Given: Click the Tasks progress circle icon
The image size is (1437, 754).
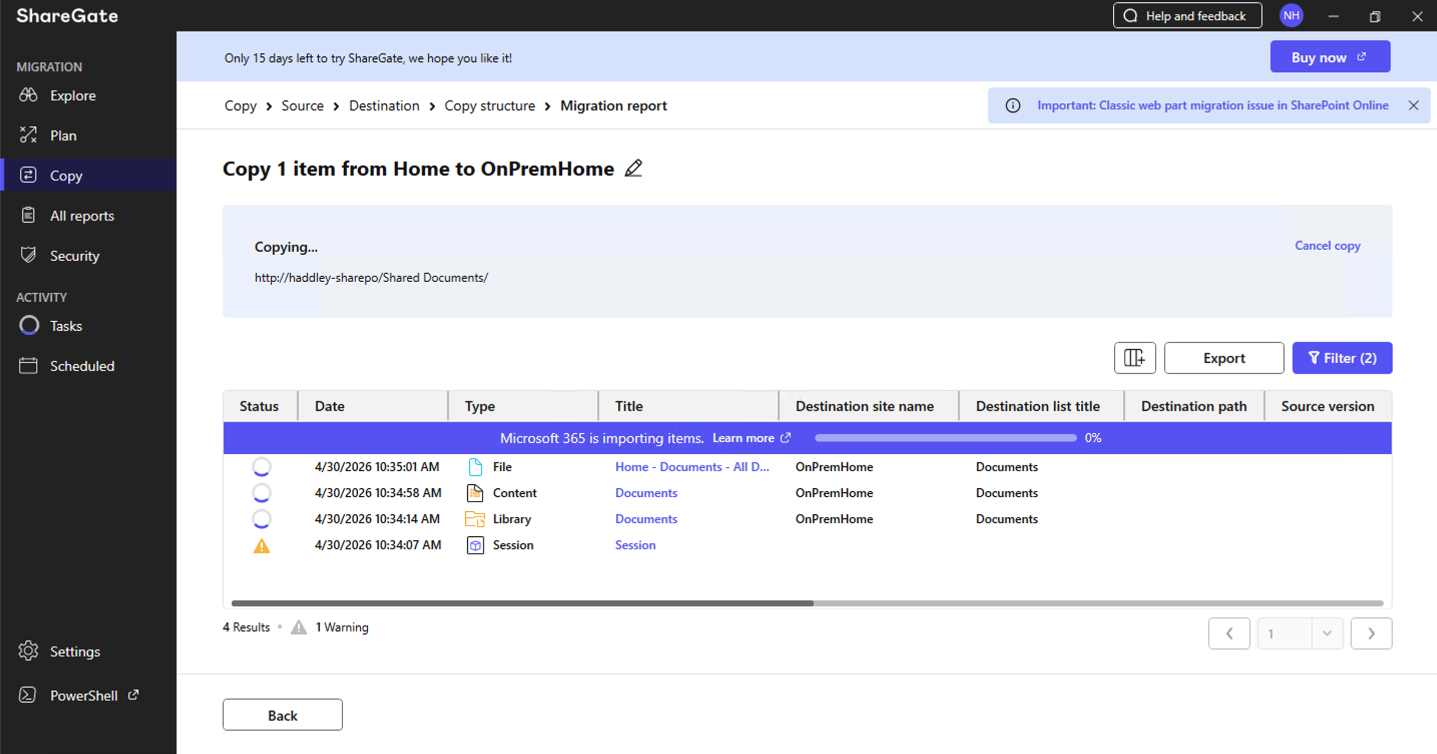Looking at the screenshot, I should (x=29, y=325).
